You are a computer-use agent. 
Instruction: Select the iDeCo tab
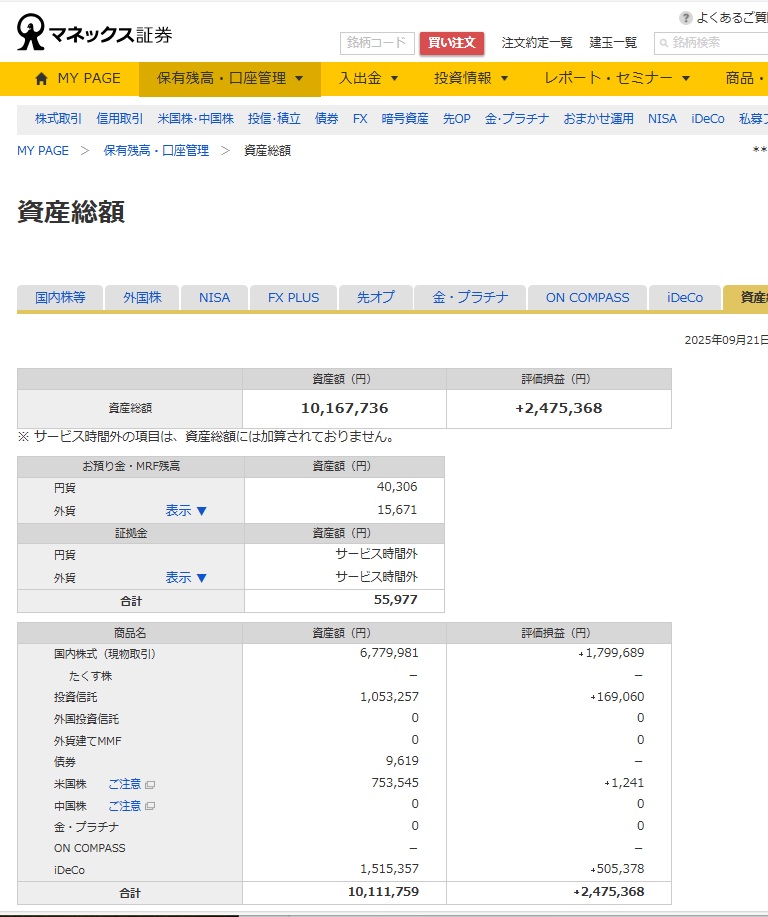684,297
